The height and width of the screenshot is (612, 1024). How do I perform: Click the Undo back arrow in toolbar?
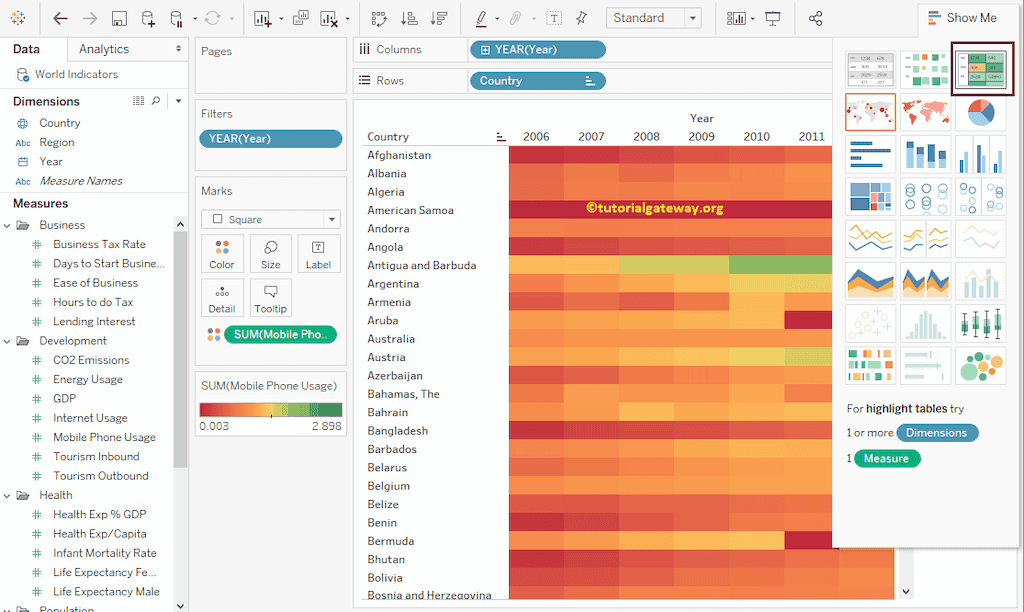61,18
